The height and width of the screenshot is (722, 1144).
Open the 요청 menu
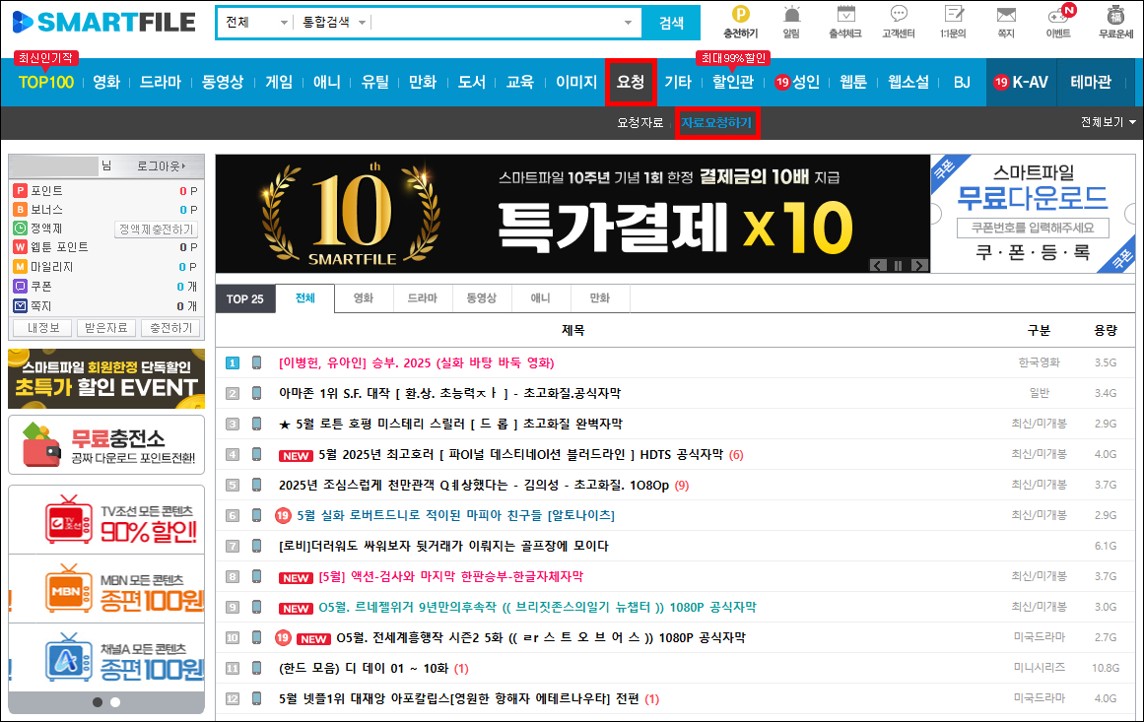click(630, 82)
